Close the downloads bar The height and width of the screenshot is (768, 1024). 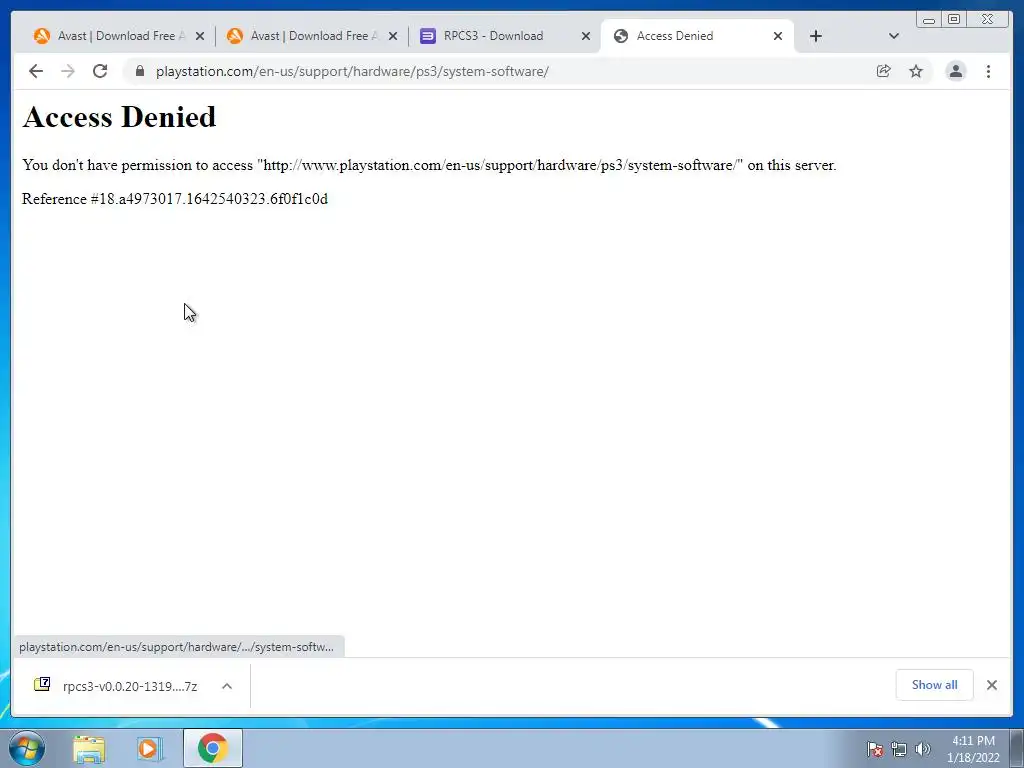pos(991,684)
